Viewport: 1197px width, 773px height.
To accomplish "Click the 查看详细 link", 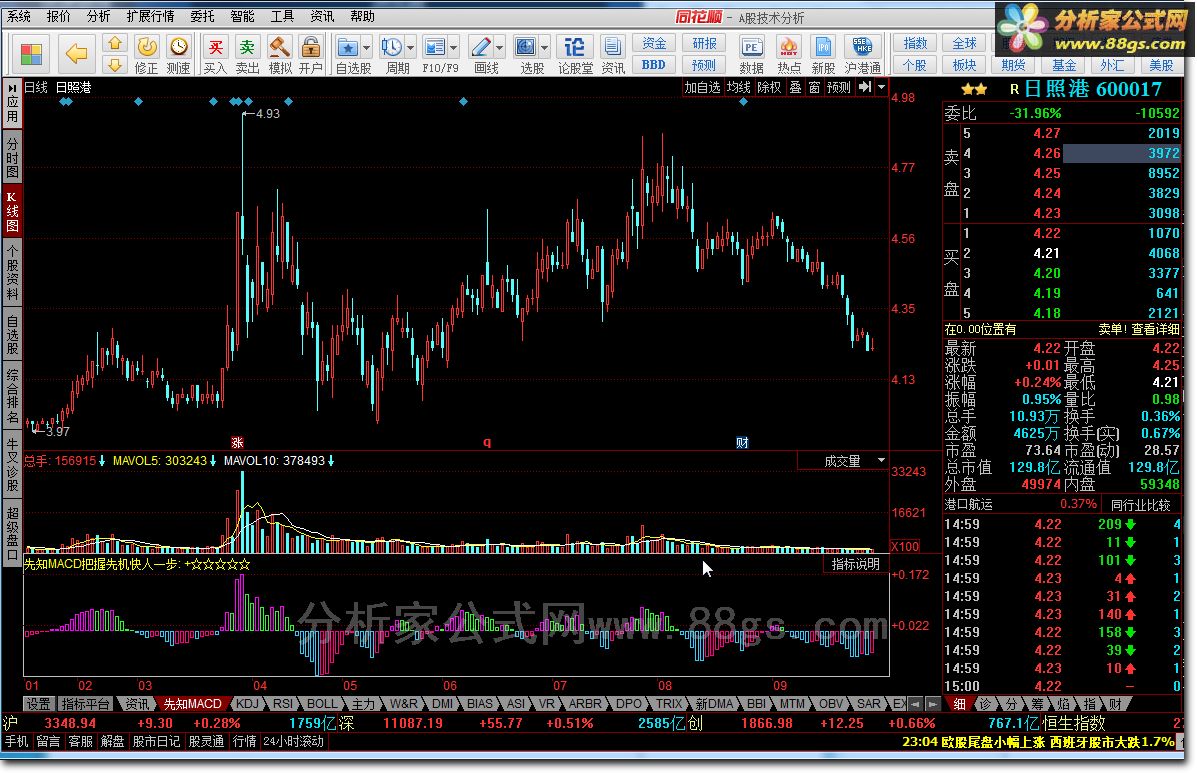I will (x=1155, y=329).
